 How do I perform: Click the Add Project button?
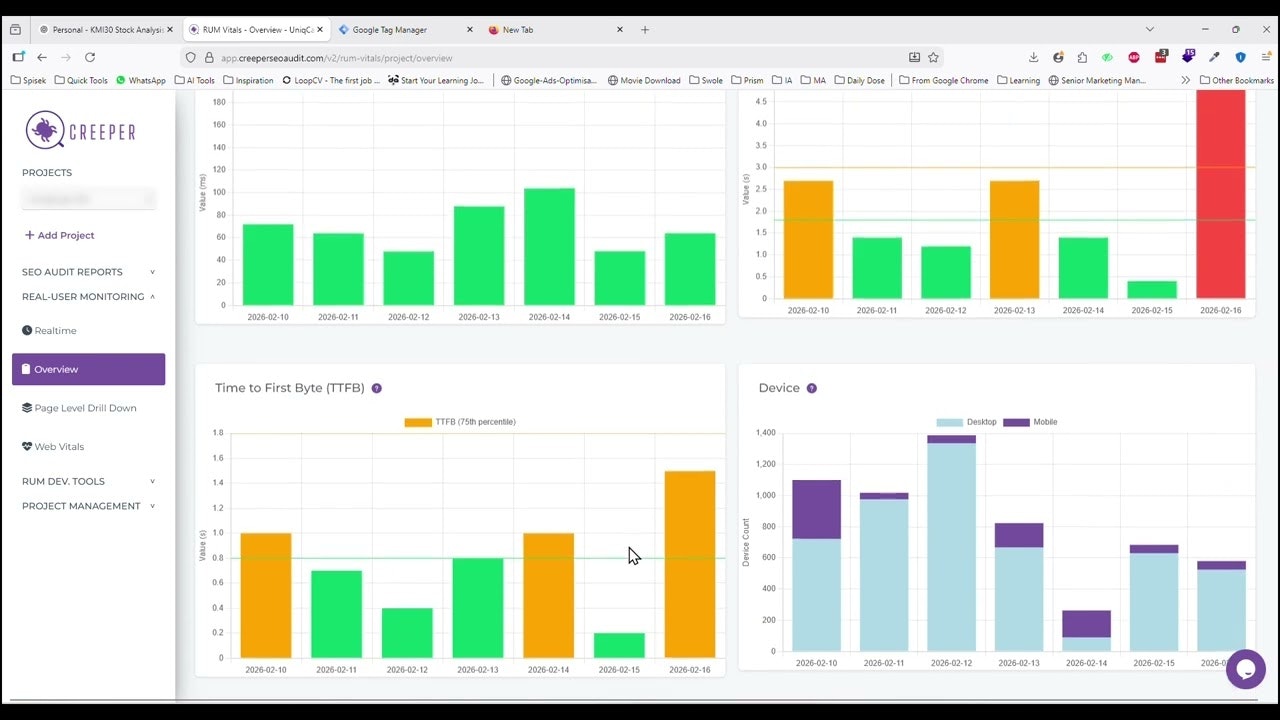click(59, 235)
